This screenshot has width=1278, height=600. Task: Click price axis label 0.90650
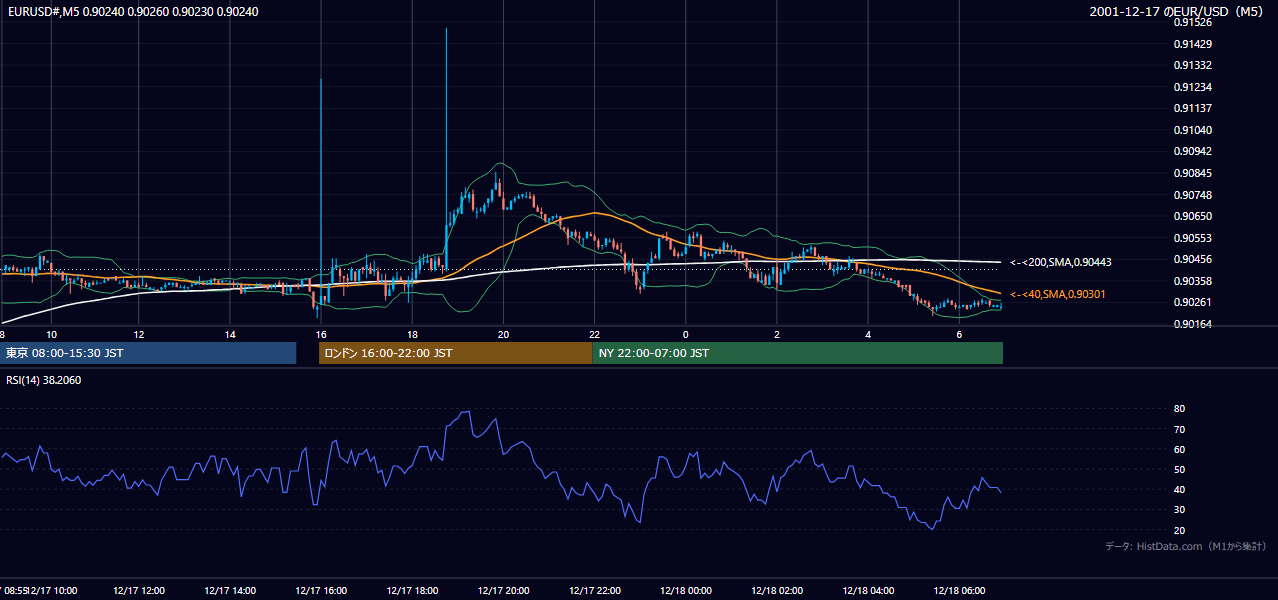[x=1193, y=216]
